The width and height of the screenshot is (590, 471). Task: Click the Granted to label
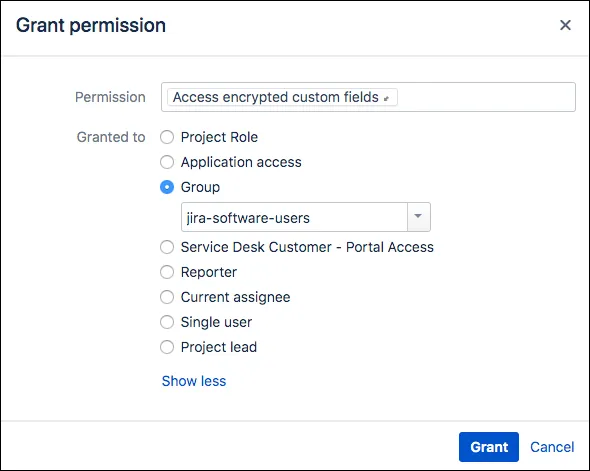[111, 137]
